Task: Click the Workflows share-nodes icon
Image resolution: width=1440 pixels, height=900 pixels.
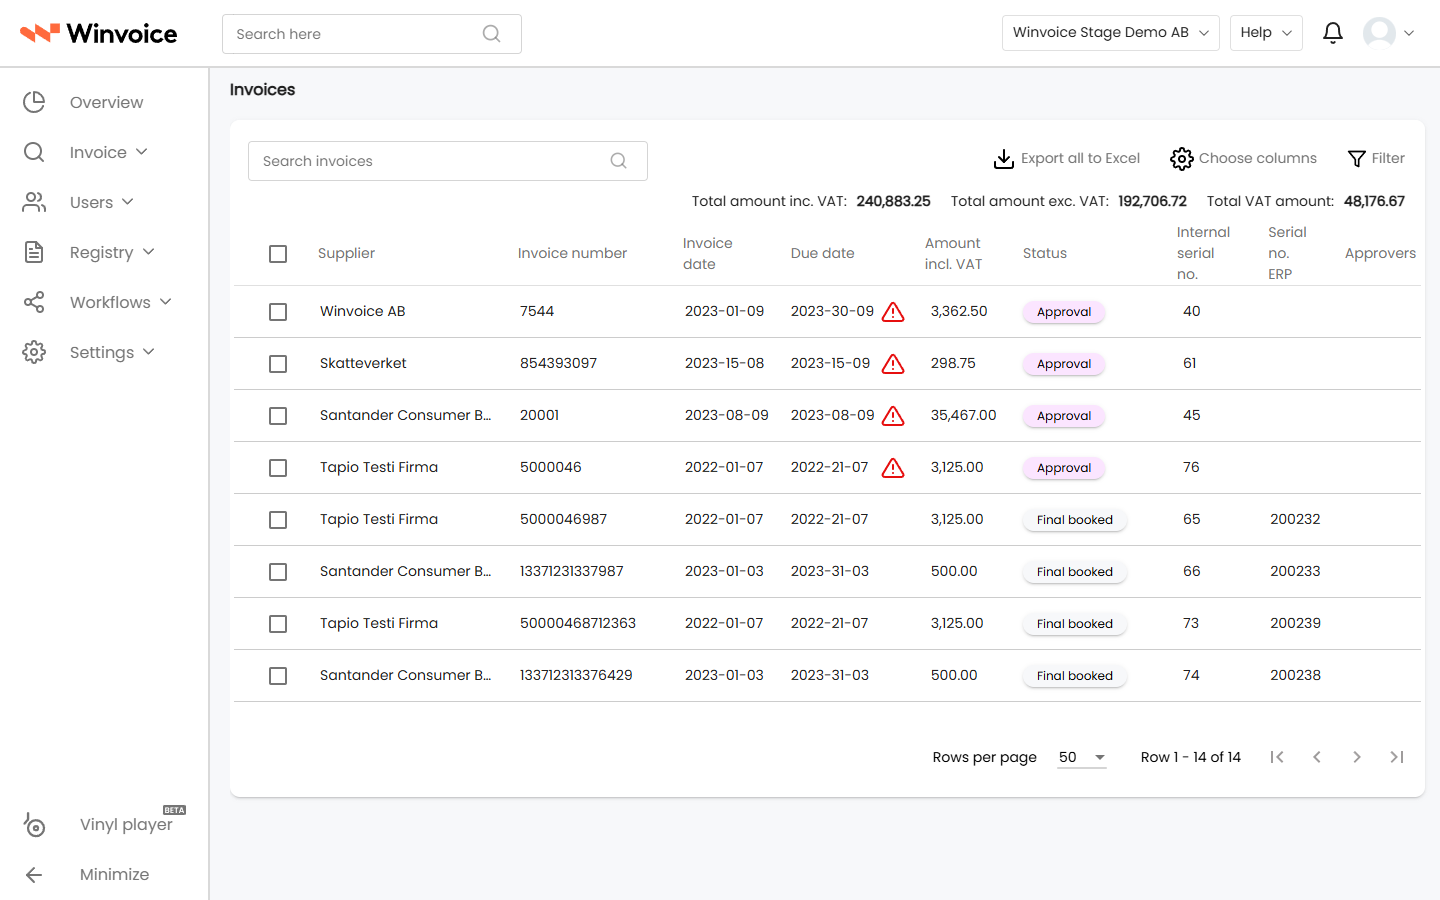Action: [x=34, y=302]
